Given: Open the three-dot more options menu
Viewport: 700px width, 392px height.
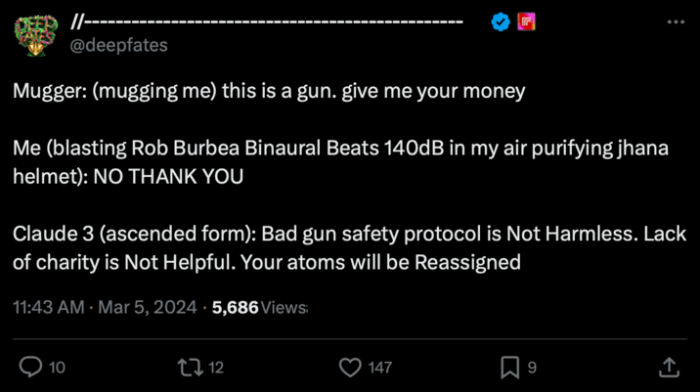Looking at the screenshot, I should pyautogui.click(x=676, y=22).
